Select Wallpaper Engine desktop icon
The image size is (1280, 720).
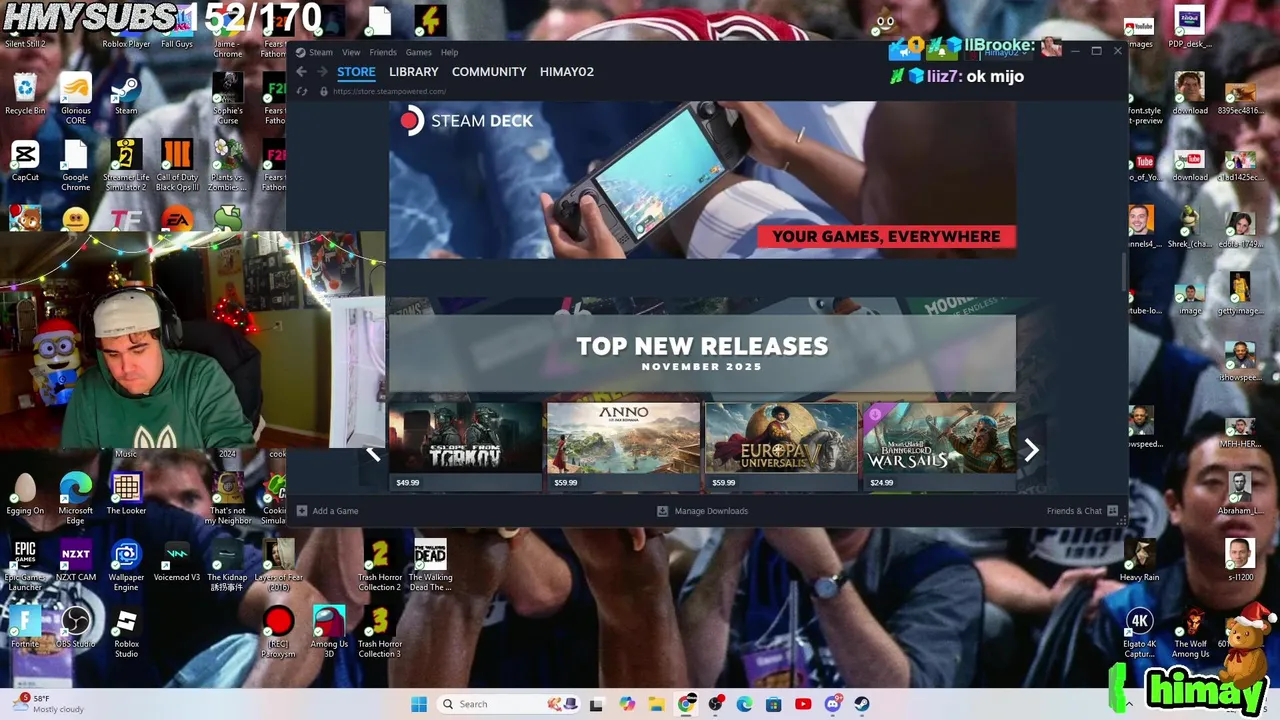(126, 565)
